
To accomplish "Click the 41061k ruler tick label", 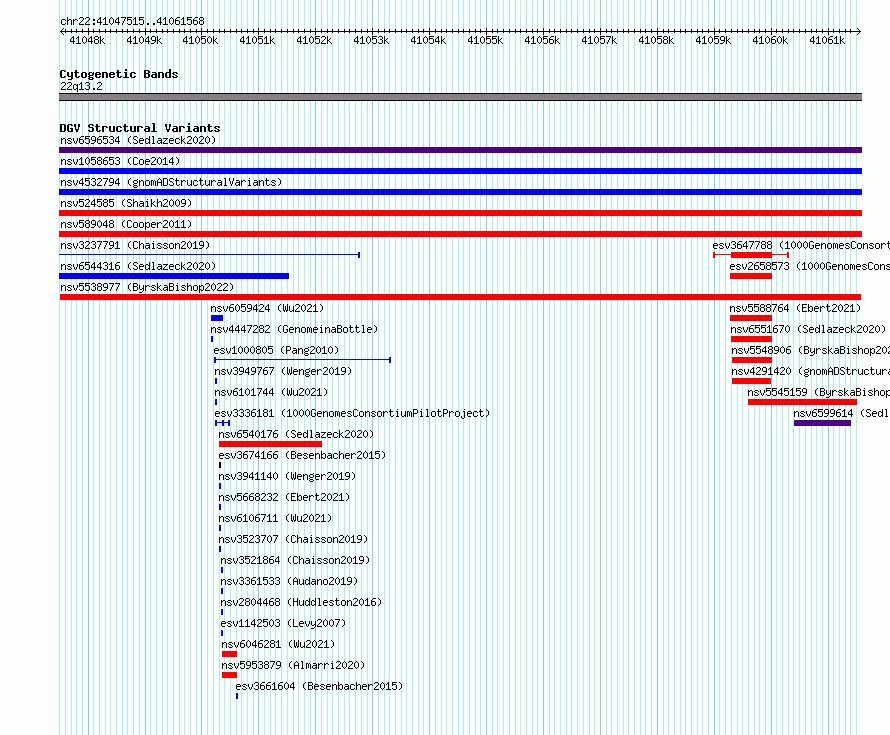I will point(827,40).
